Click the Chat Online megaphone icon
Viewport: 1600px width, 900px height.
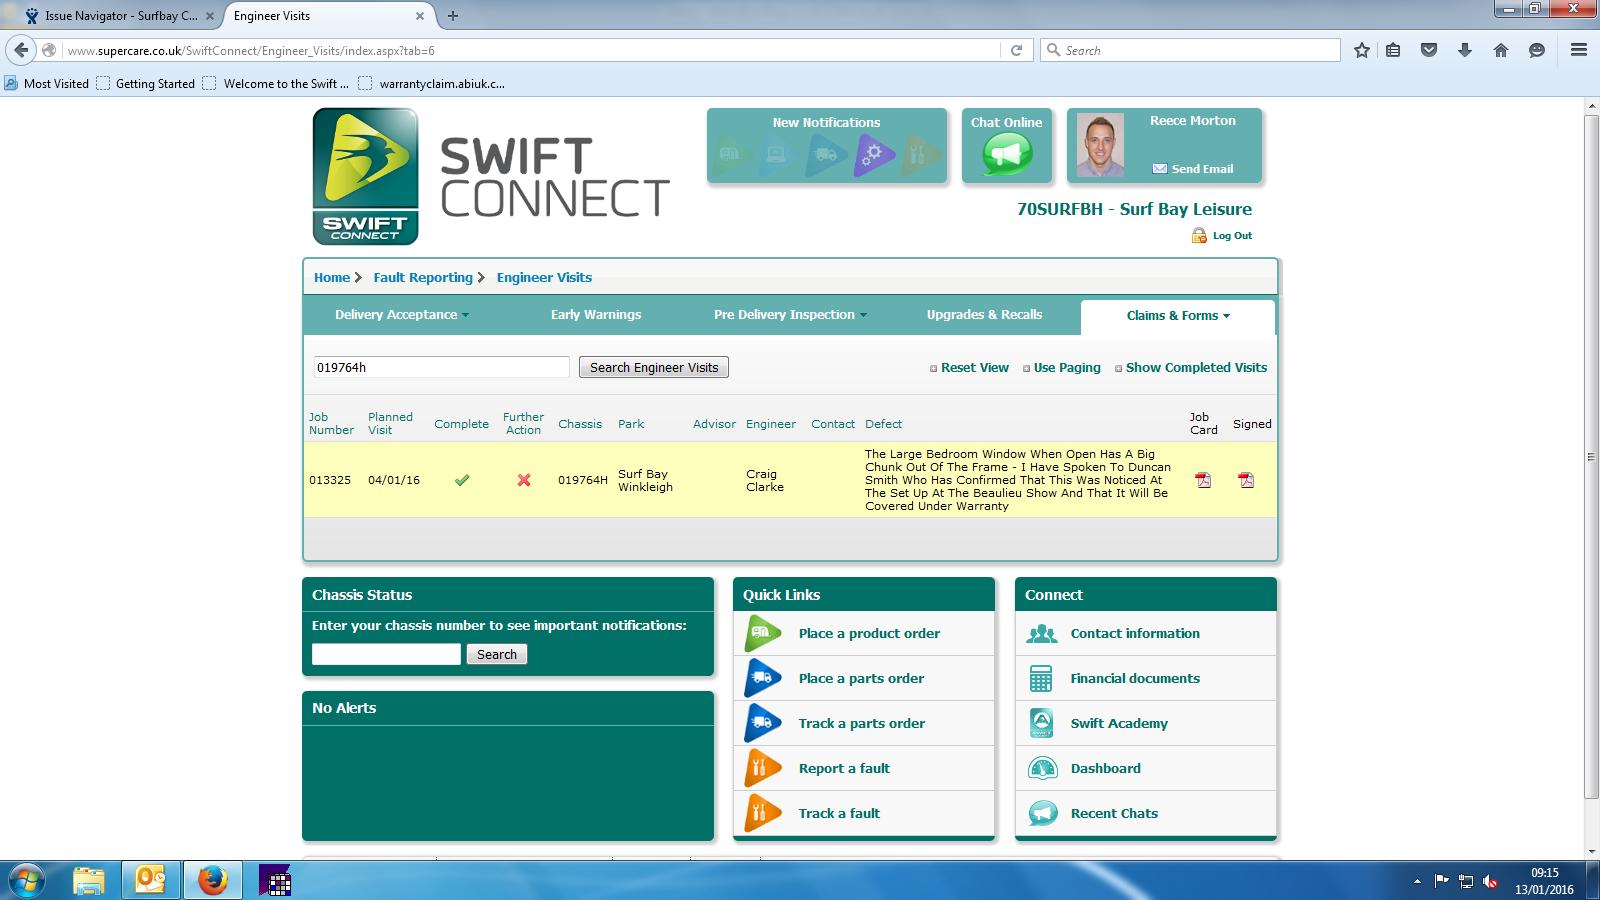1007,154
